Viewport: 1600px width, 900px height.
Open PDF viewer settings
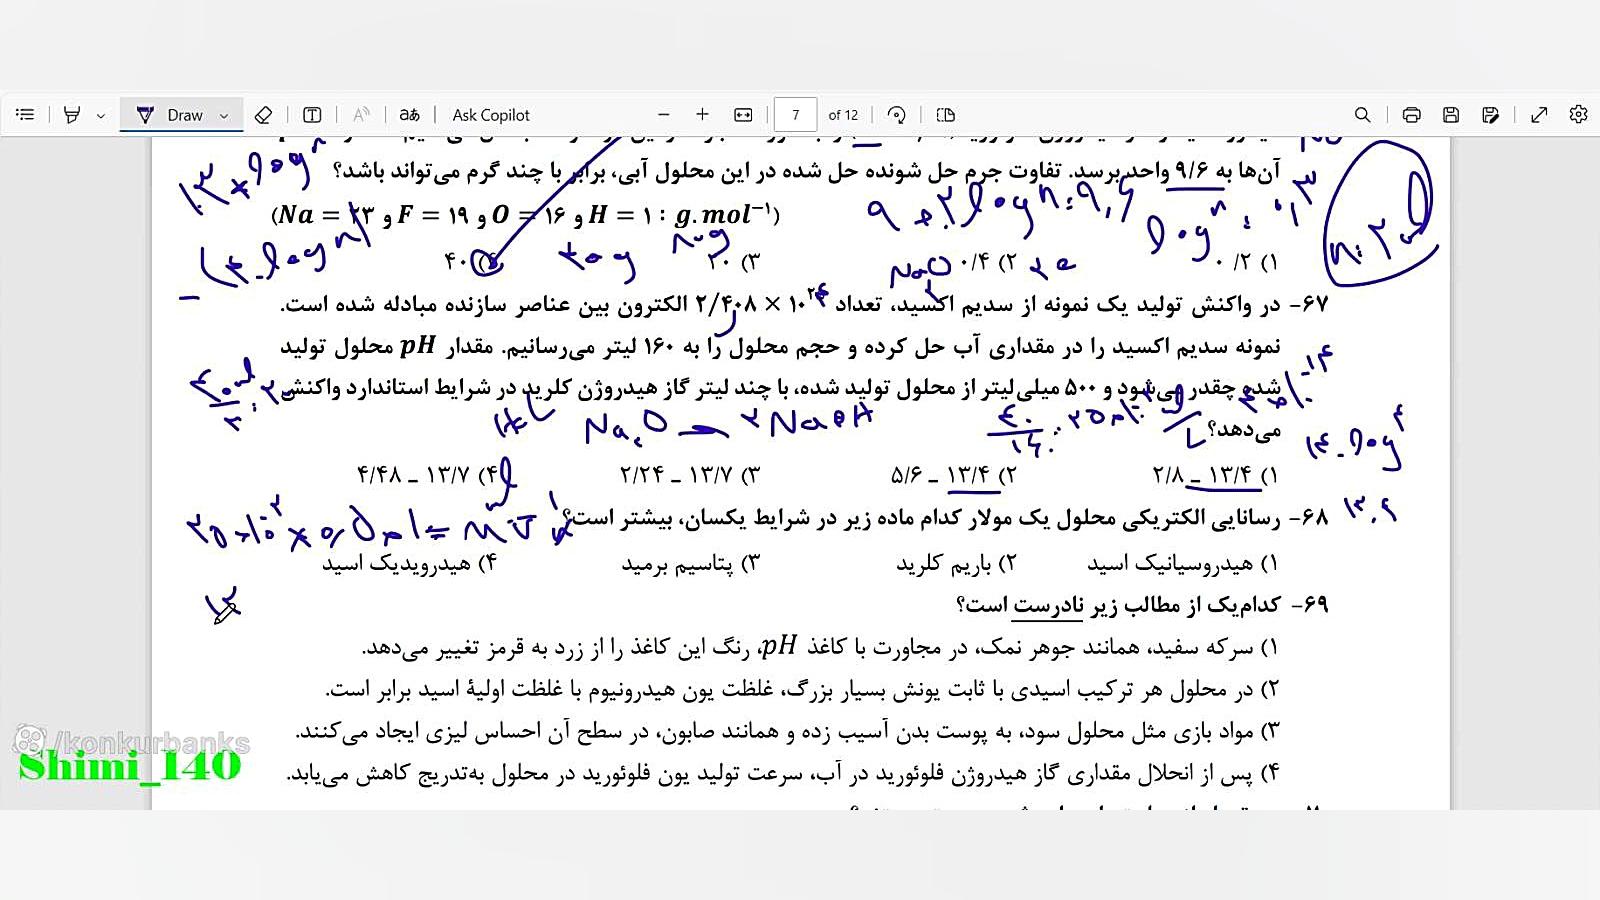pos(1578,115)
